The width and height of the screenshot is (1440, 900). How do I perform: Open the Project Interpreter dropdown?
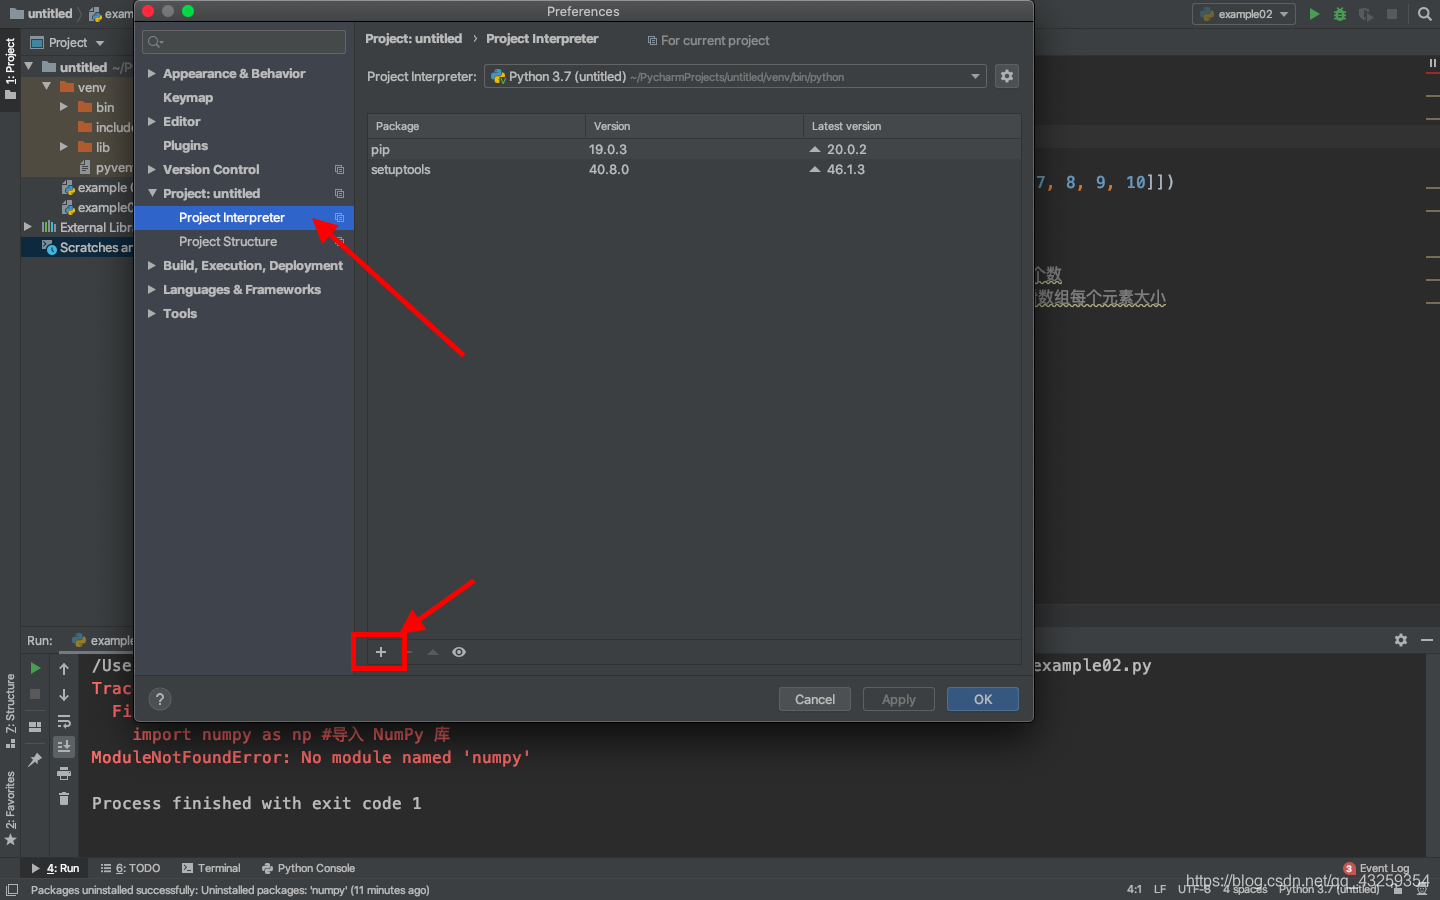click(735, 76)
